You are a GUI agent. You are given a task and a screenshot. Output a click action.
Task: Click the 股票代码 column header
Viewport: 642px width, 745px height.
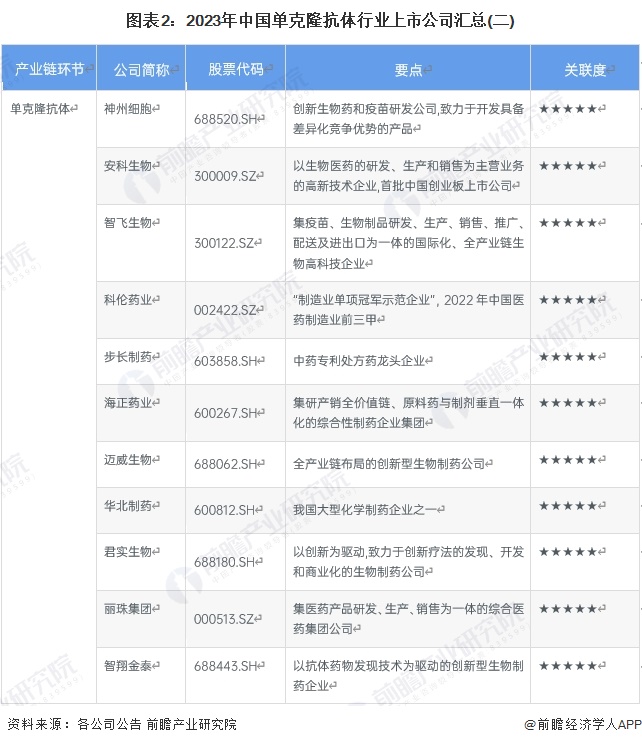pos(235,69)
